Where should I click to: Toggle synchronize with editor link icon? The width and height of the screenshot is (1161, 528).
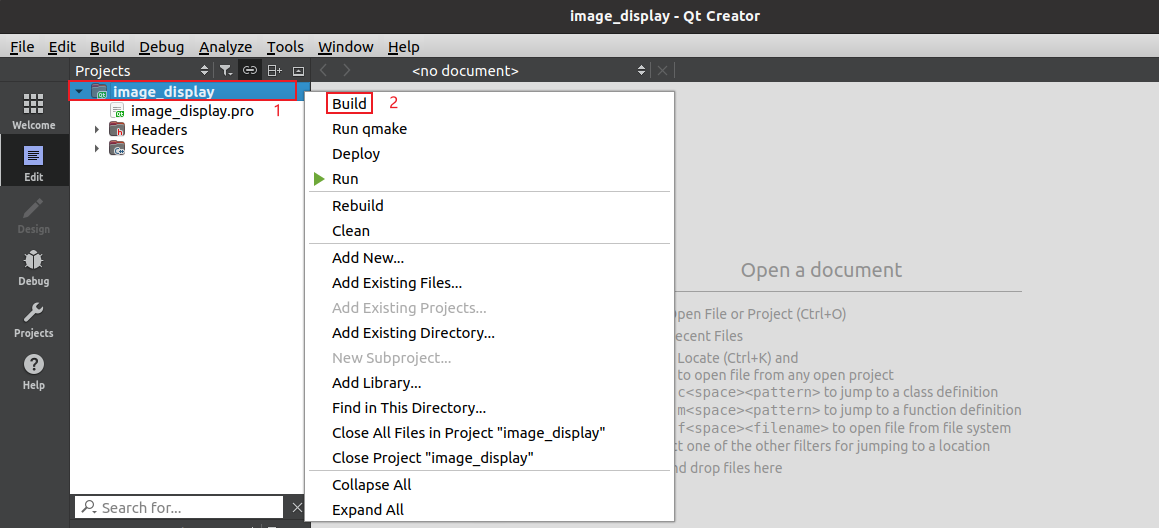[250, 70]
